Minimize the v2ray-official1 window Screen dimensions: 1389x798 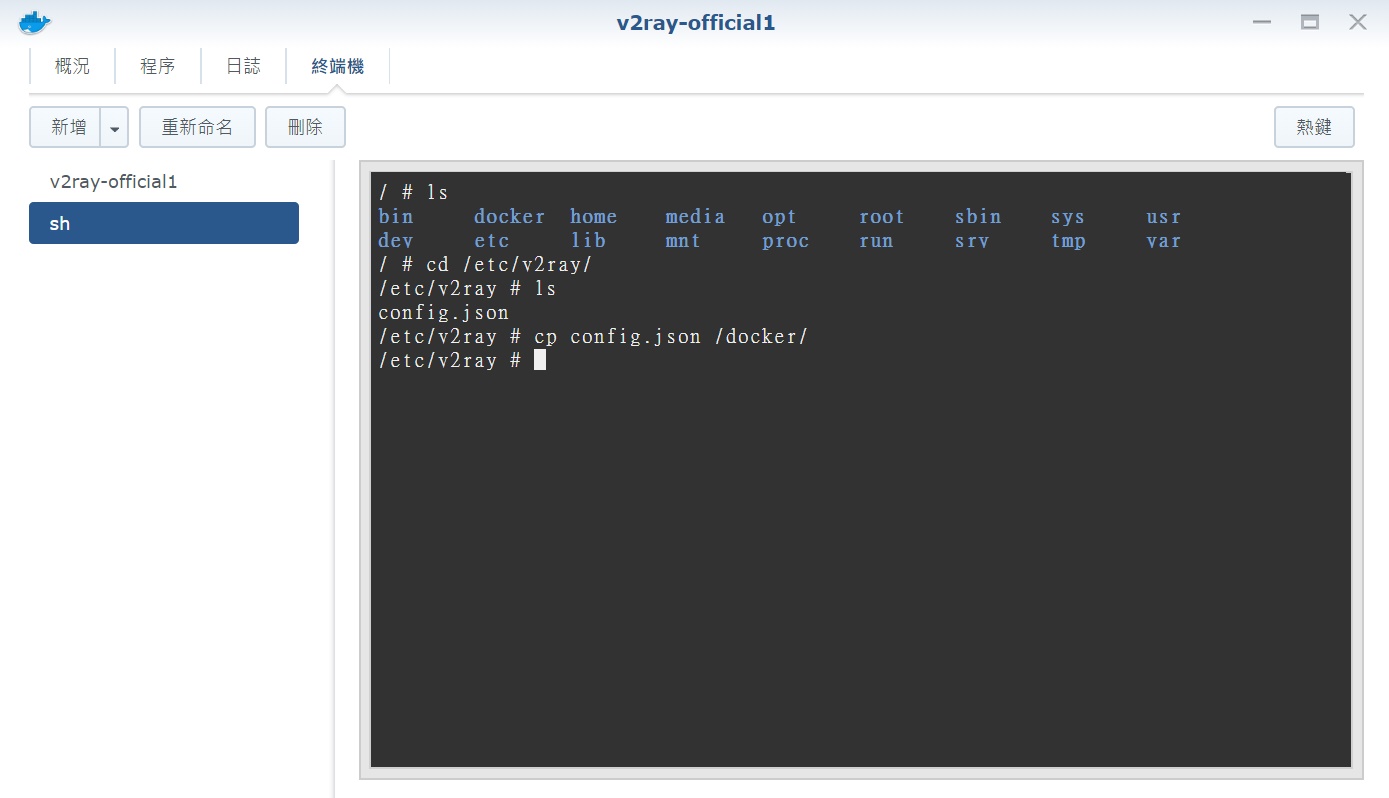click(x=1261, y=21)
